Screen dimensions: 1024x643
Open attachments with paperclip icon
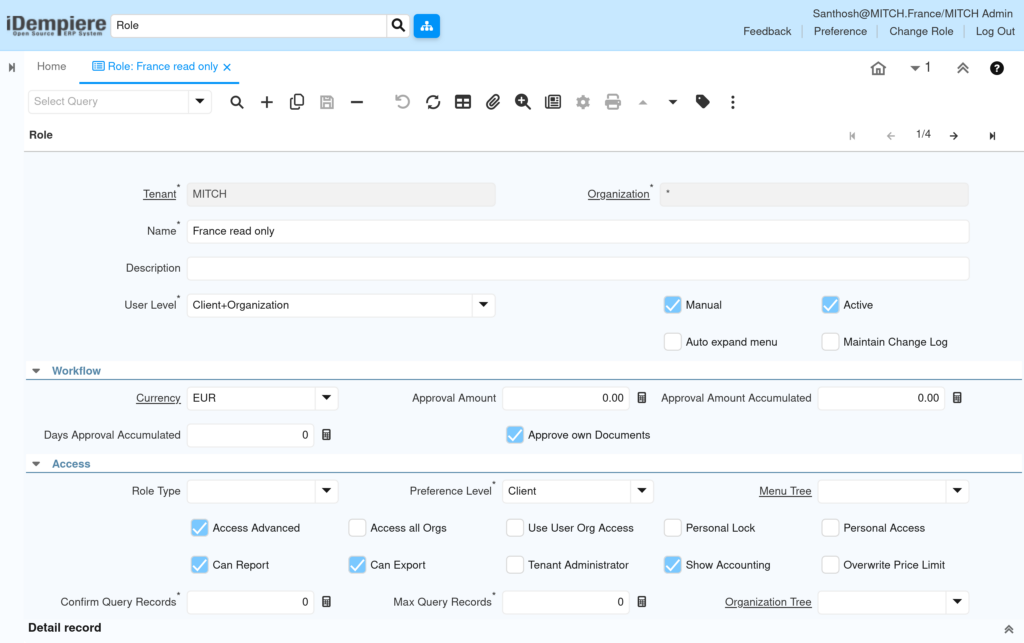pos(492,102)
